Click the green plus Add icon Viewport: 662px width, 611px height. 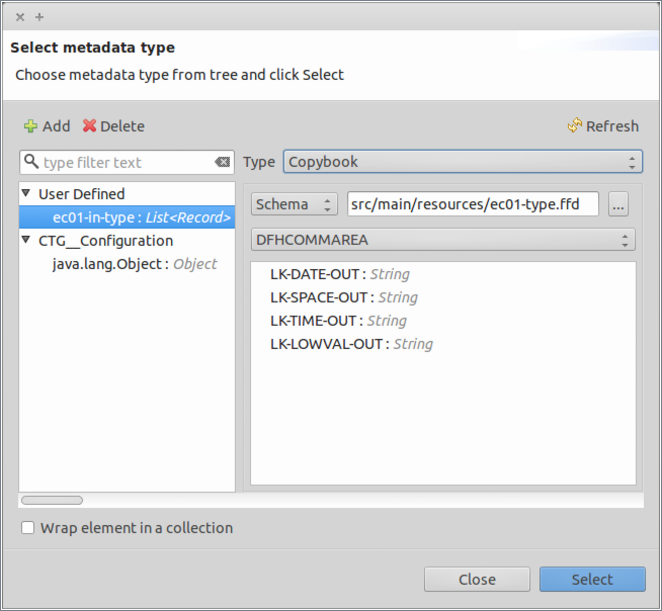coord(31,126)
